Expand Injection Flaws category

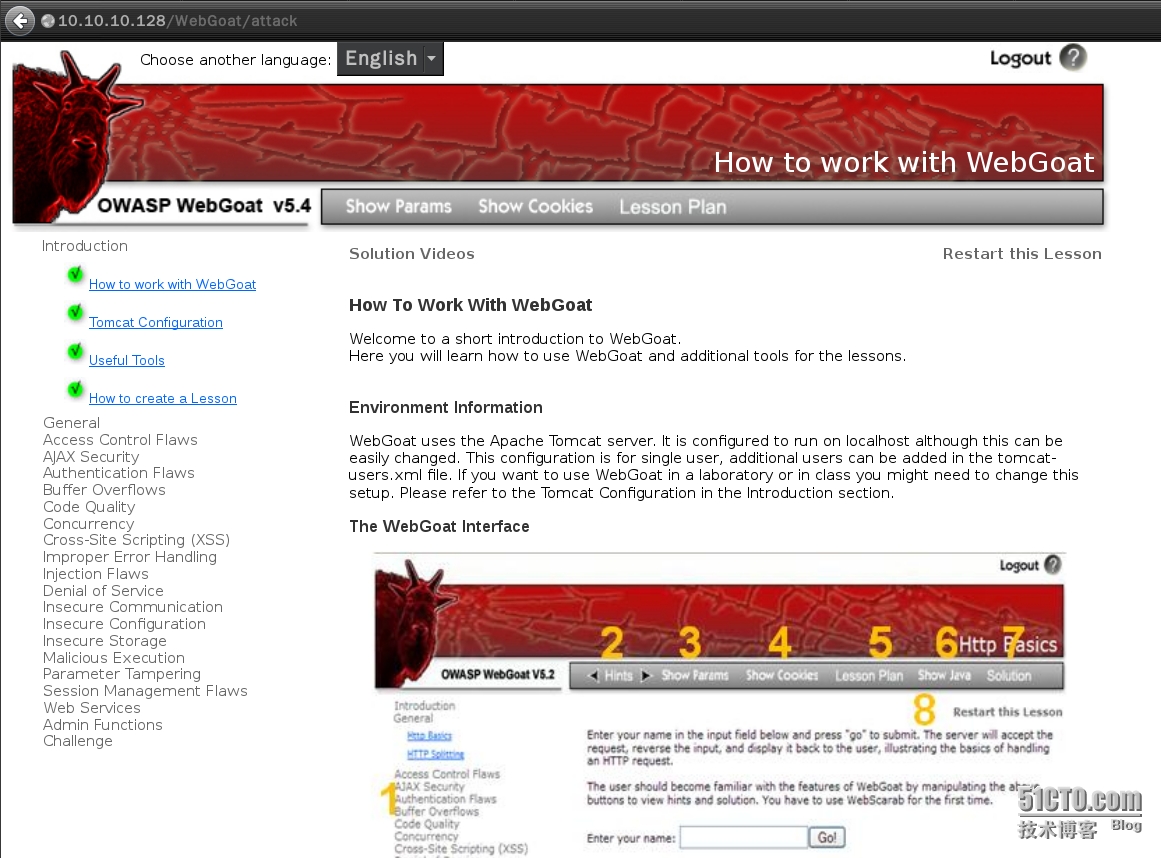[96, 574]
